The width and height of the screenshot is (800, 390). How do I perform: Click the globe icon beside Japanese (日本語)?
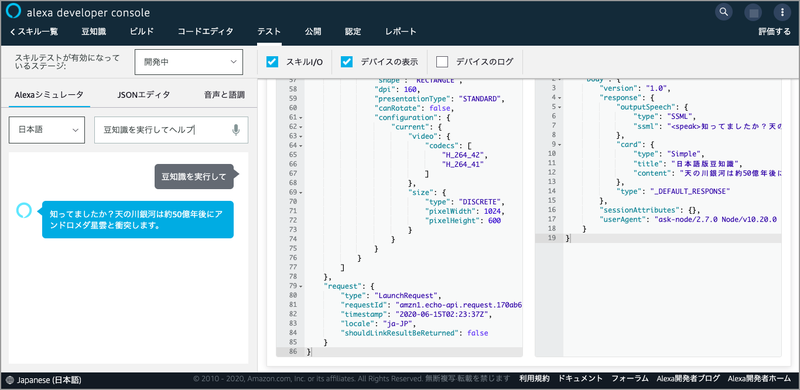[10, 380]
